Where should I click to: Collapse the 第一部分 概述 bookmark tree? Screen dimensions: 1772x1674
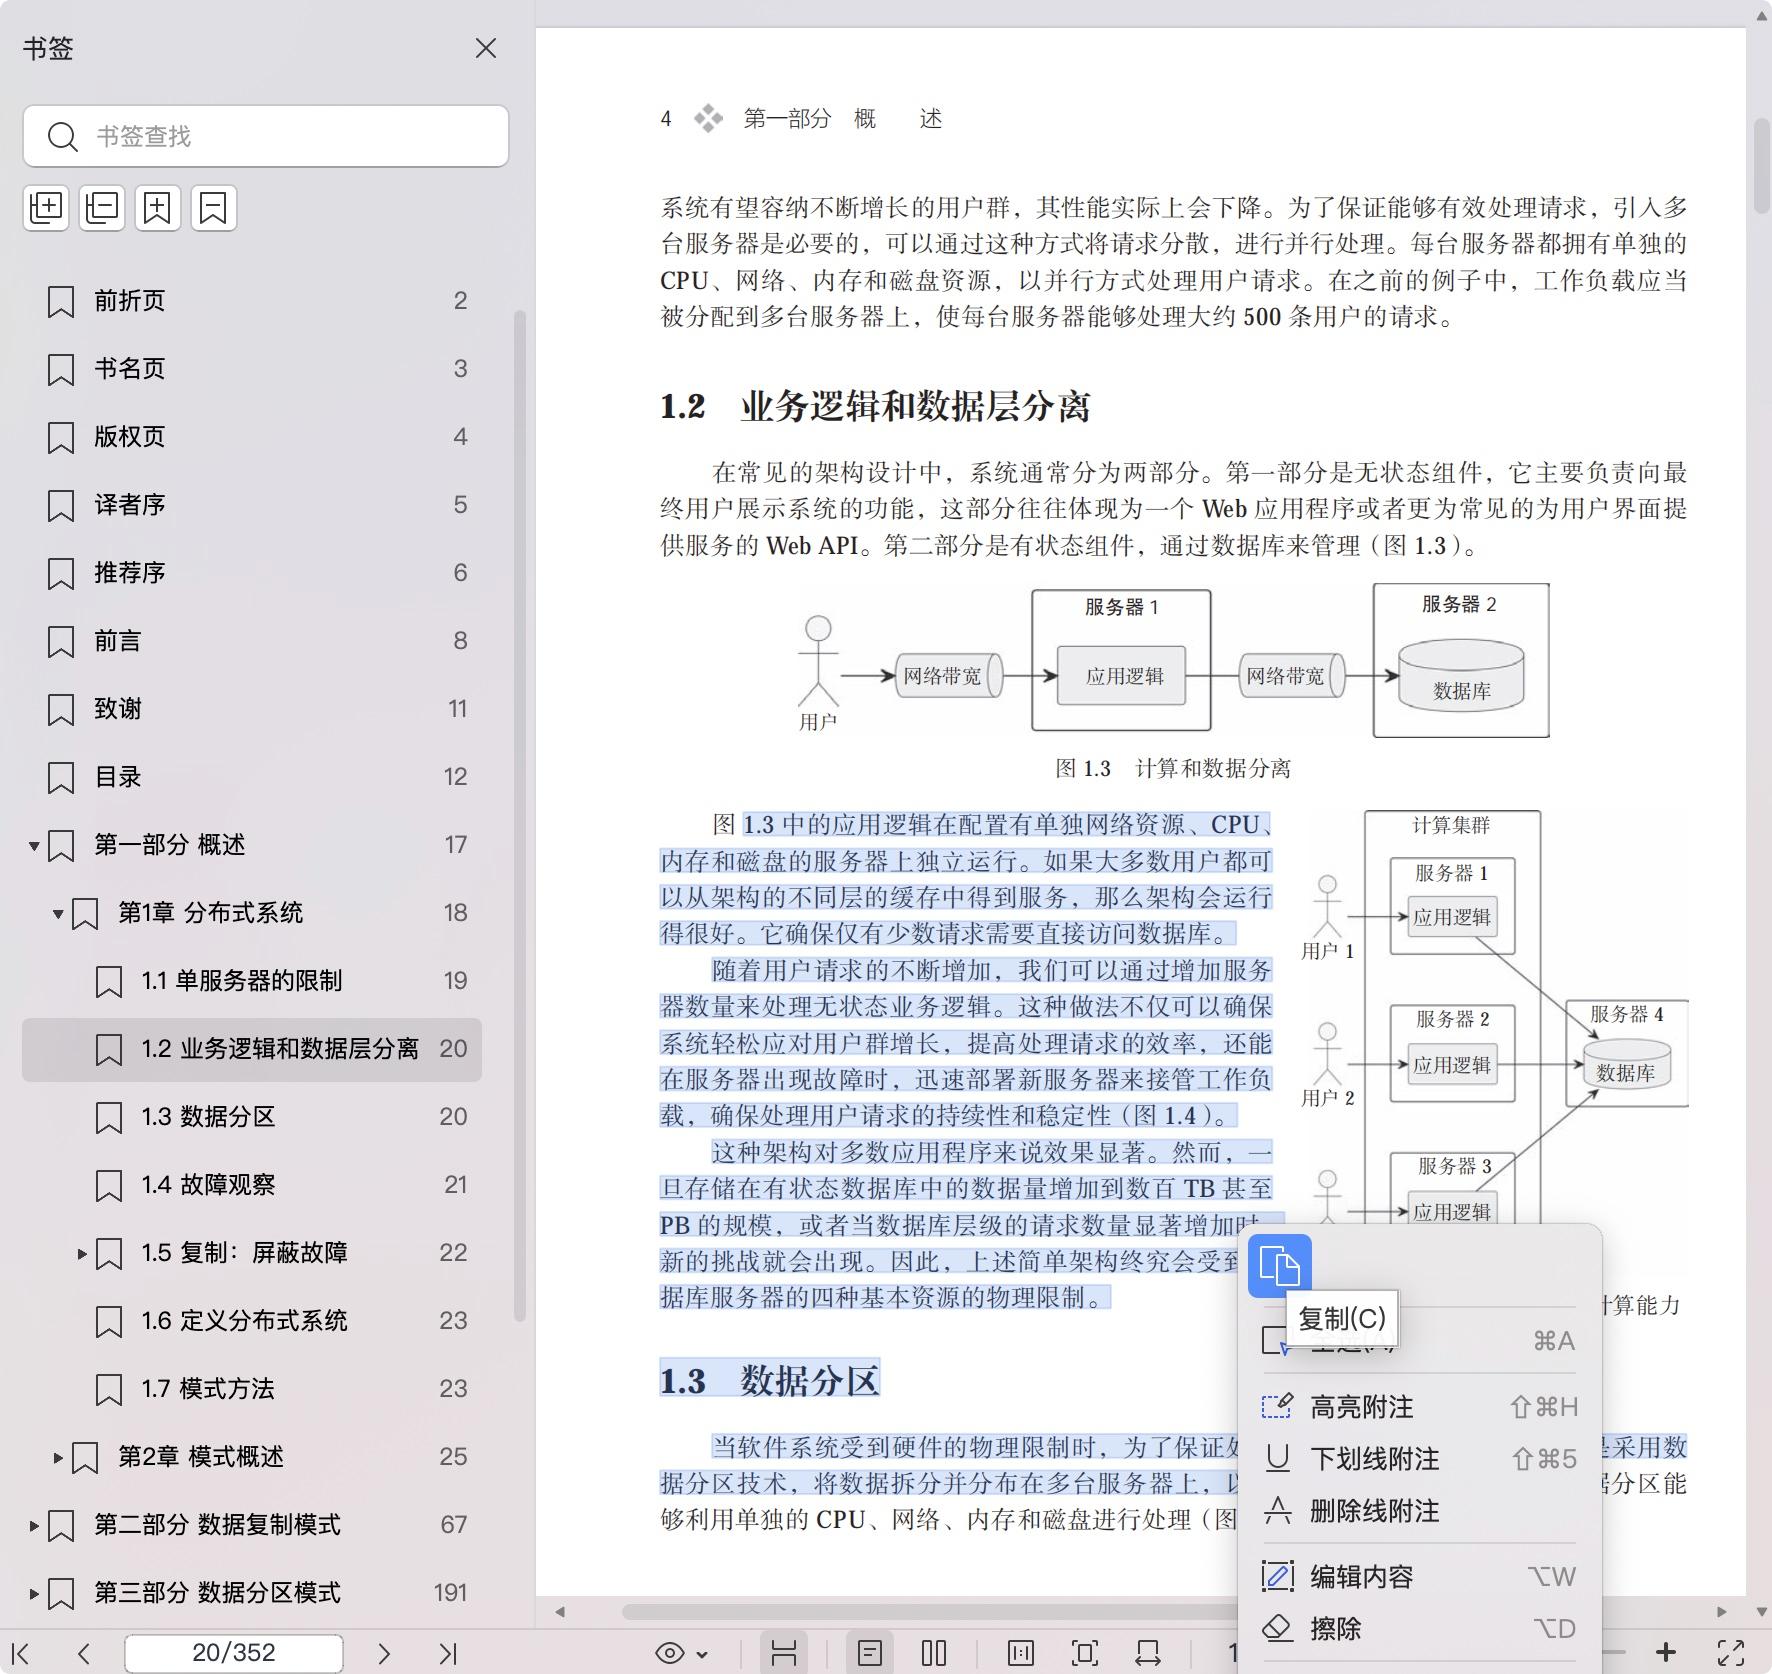[36, 845]
